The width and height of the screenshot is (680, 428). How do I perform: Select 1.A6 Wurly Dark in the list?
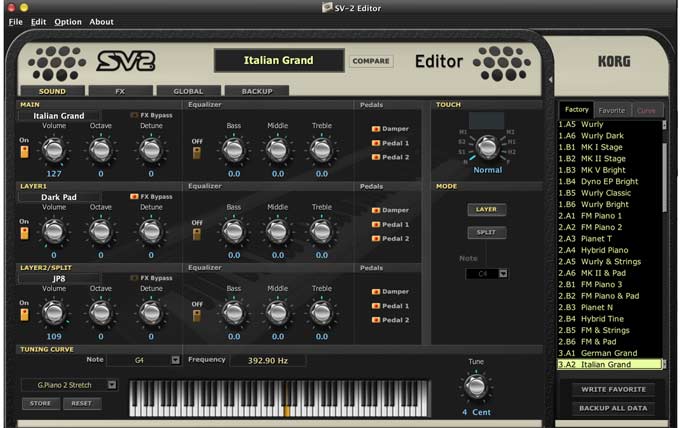click(609, 136)
